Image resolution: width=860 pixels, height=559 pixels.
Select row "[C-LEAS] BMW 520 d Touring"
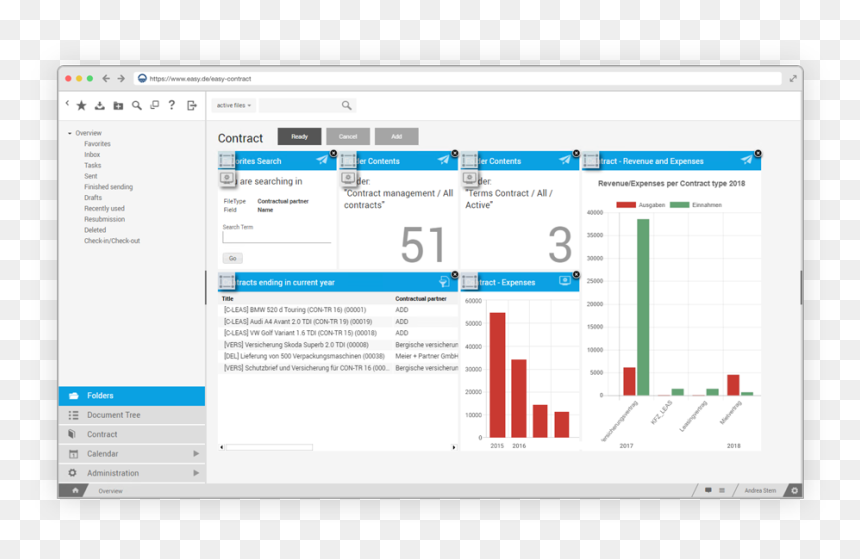338,310
